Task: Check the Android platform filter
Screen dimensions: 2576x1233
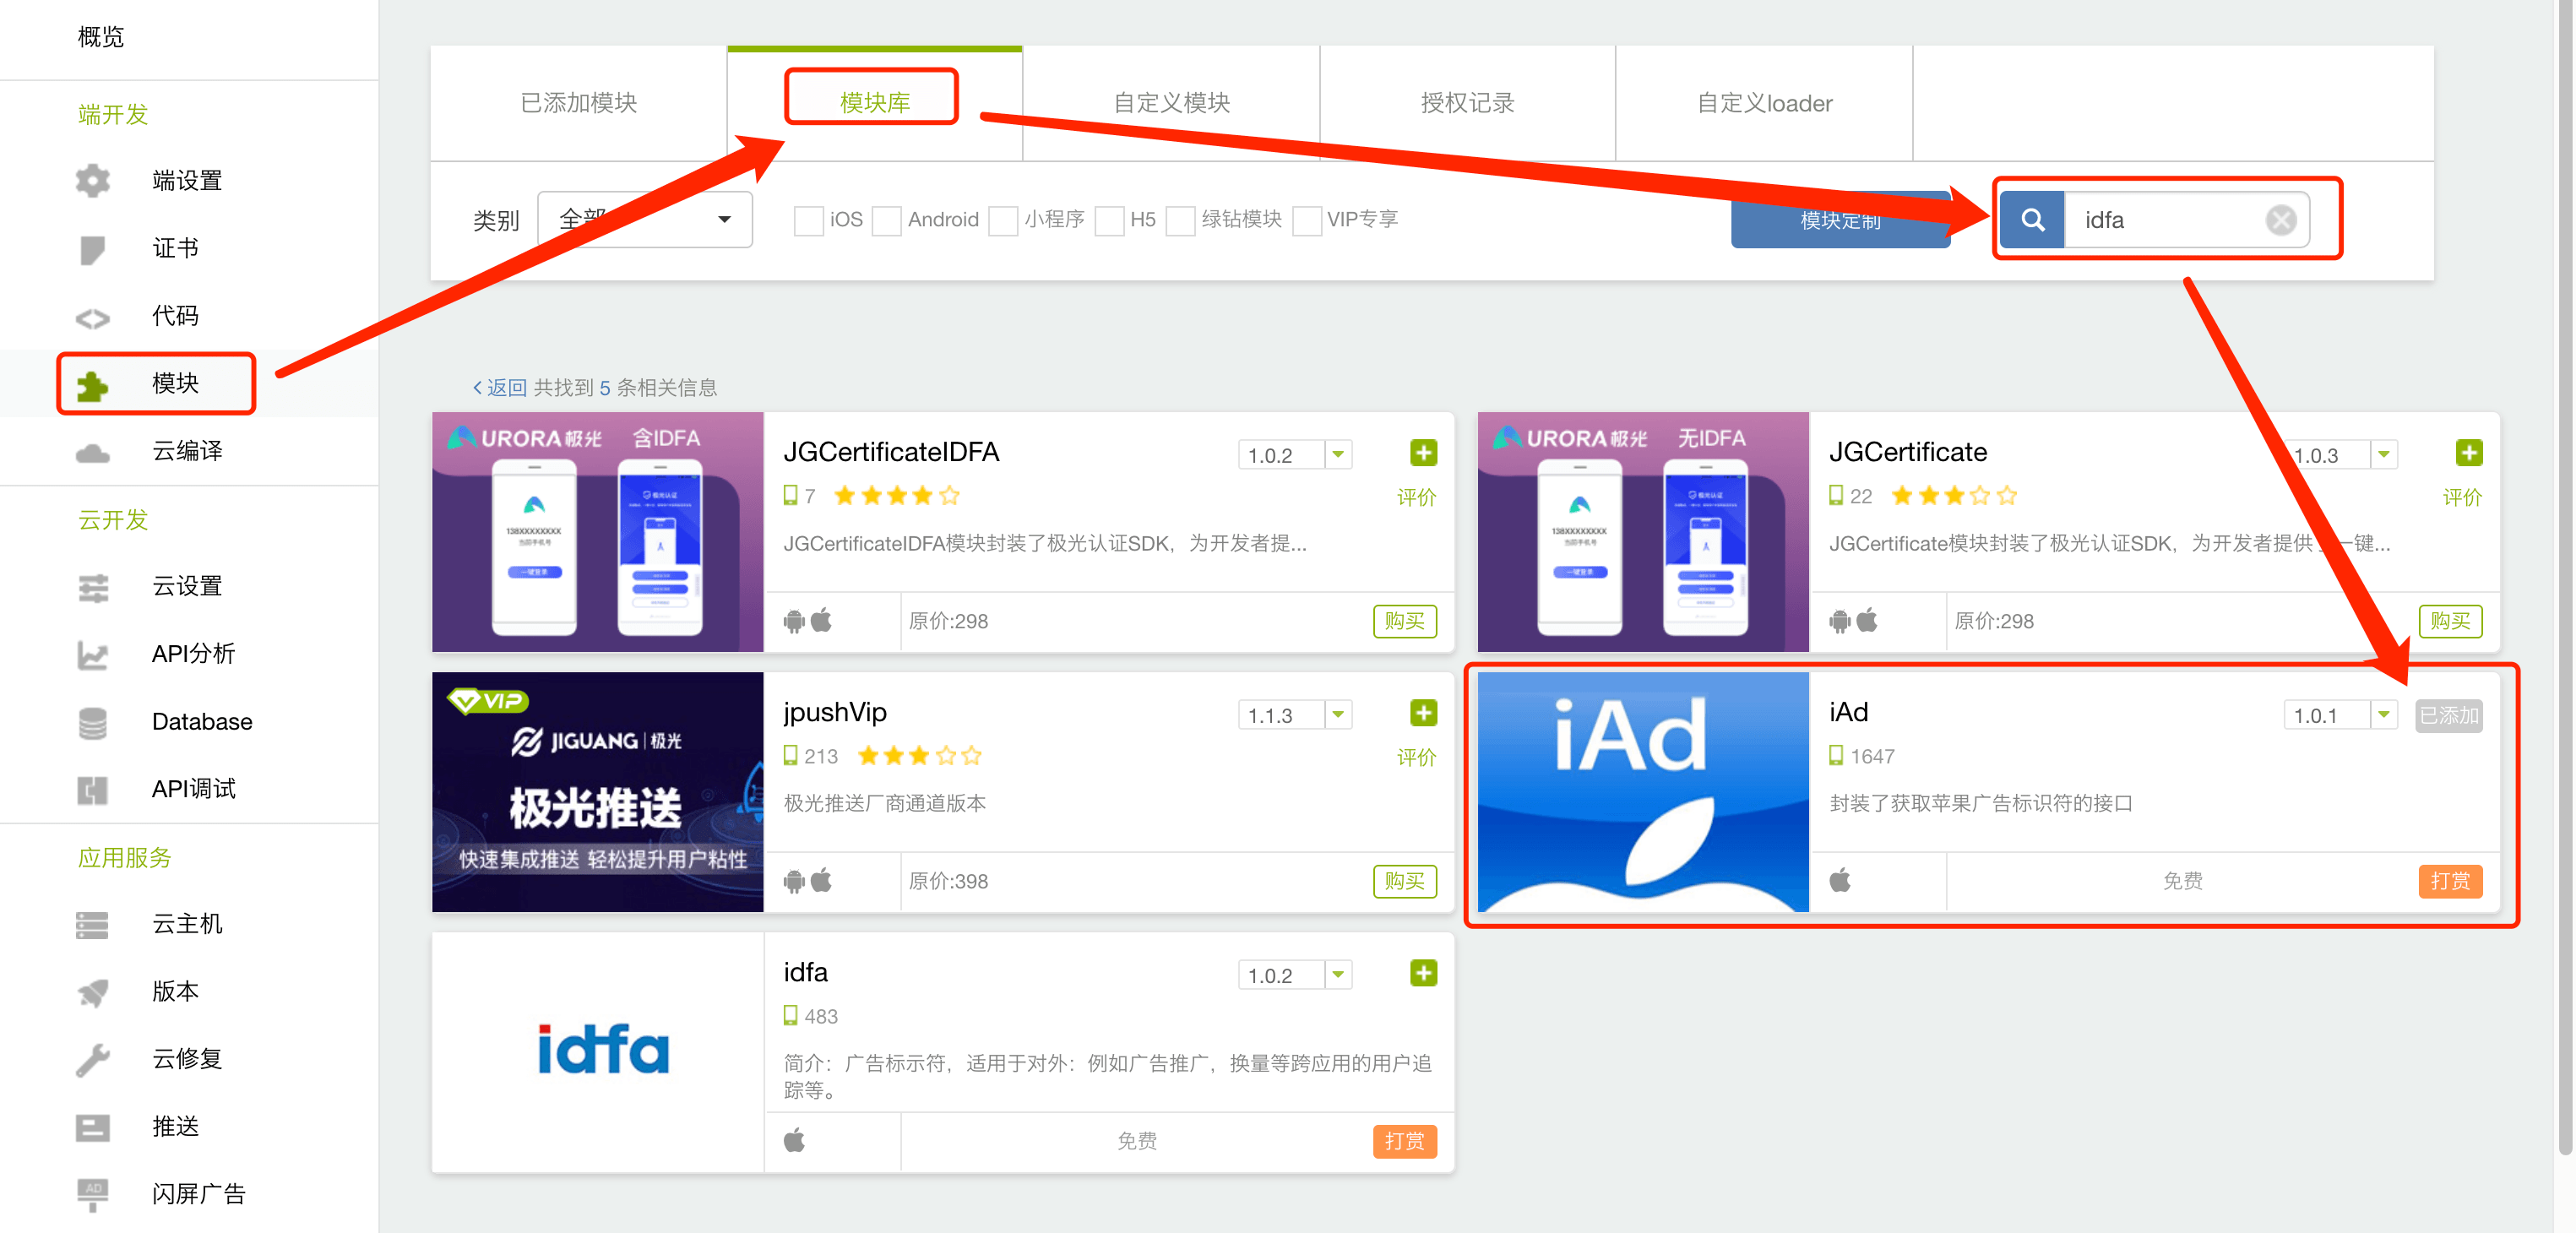Action: pyautogui.click(x=887, y=220)
